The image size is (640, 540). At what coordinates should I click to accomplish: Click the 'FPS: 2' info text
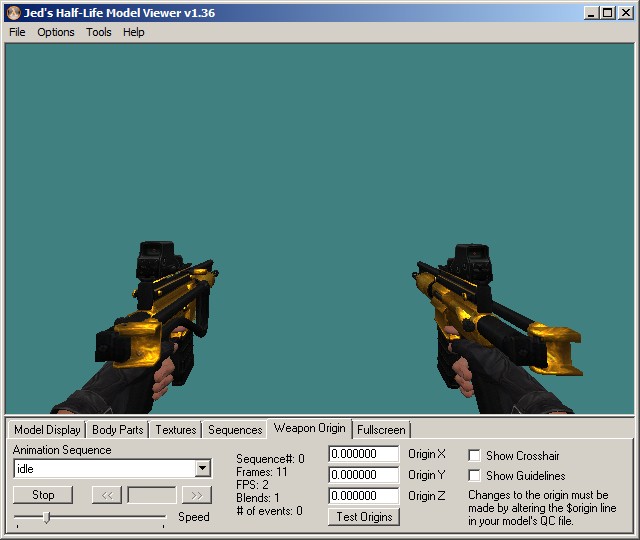tap(252, 485)
